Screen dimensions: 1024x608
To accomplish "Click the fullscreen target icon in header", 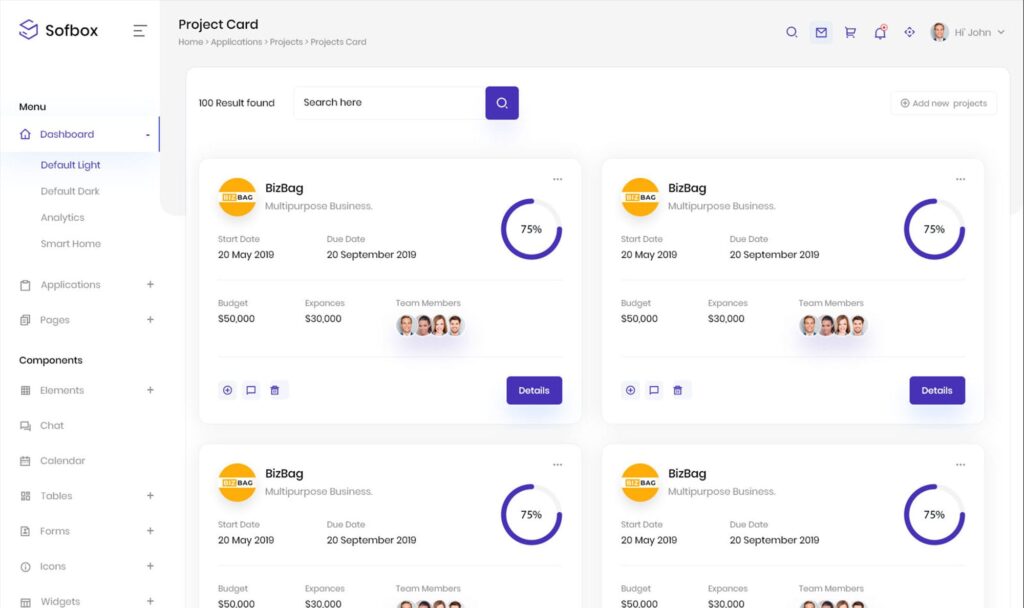I will pos(909,32).
